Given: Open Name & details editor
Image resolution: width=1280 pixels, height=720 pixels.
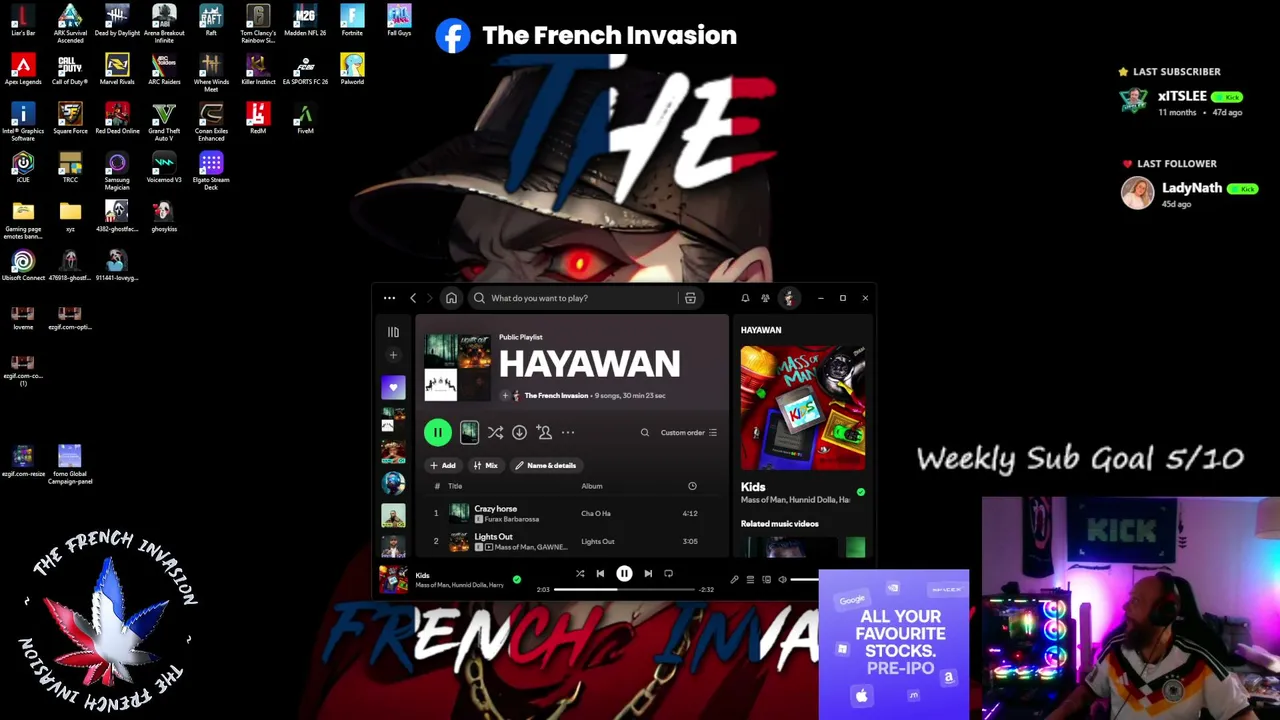Looking at the screenshot, I should (545, 465).
